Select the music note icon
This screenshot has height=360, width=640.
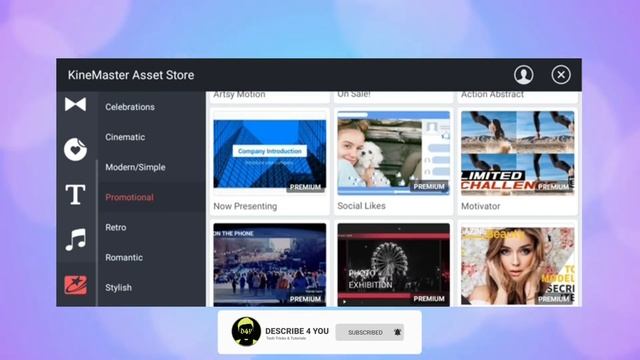pos(76,239)
